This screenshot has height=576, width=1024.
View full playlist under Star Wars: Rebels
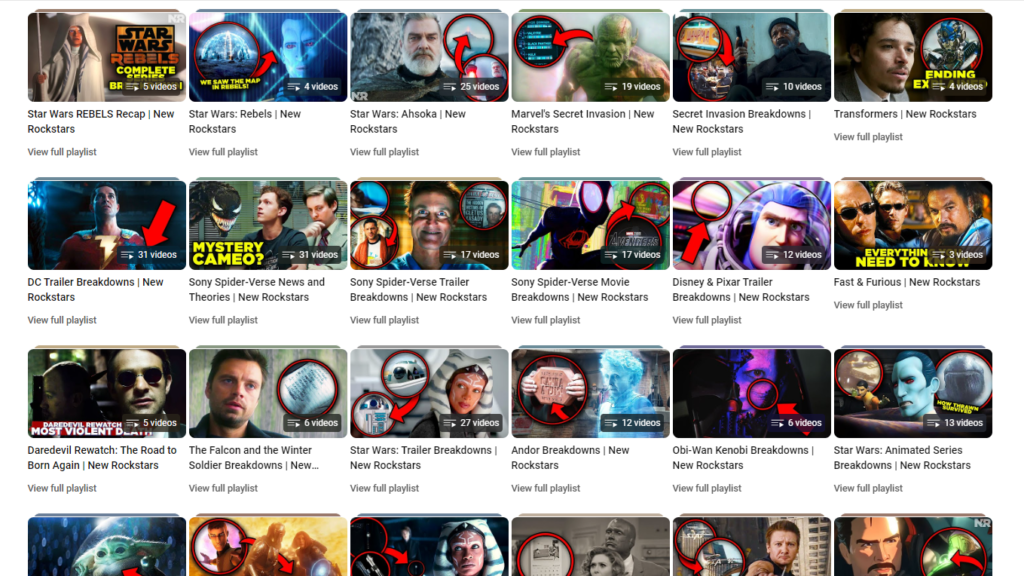click(223, 152)
